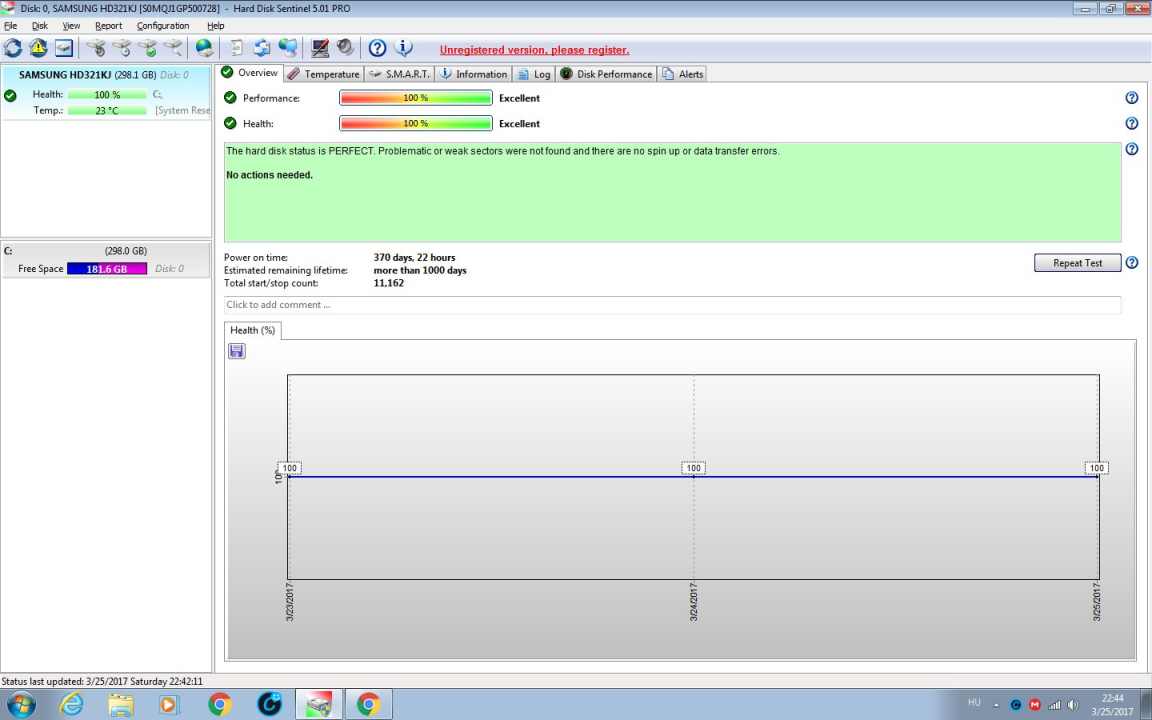Viewport: 1152px width, 720px height.
Task: Click the disk panel icon in toolbar
Action: tap(64, 48)
